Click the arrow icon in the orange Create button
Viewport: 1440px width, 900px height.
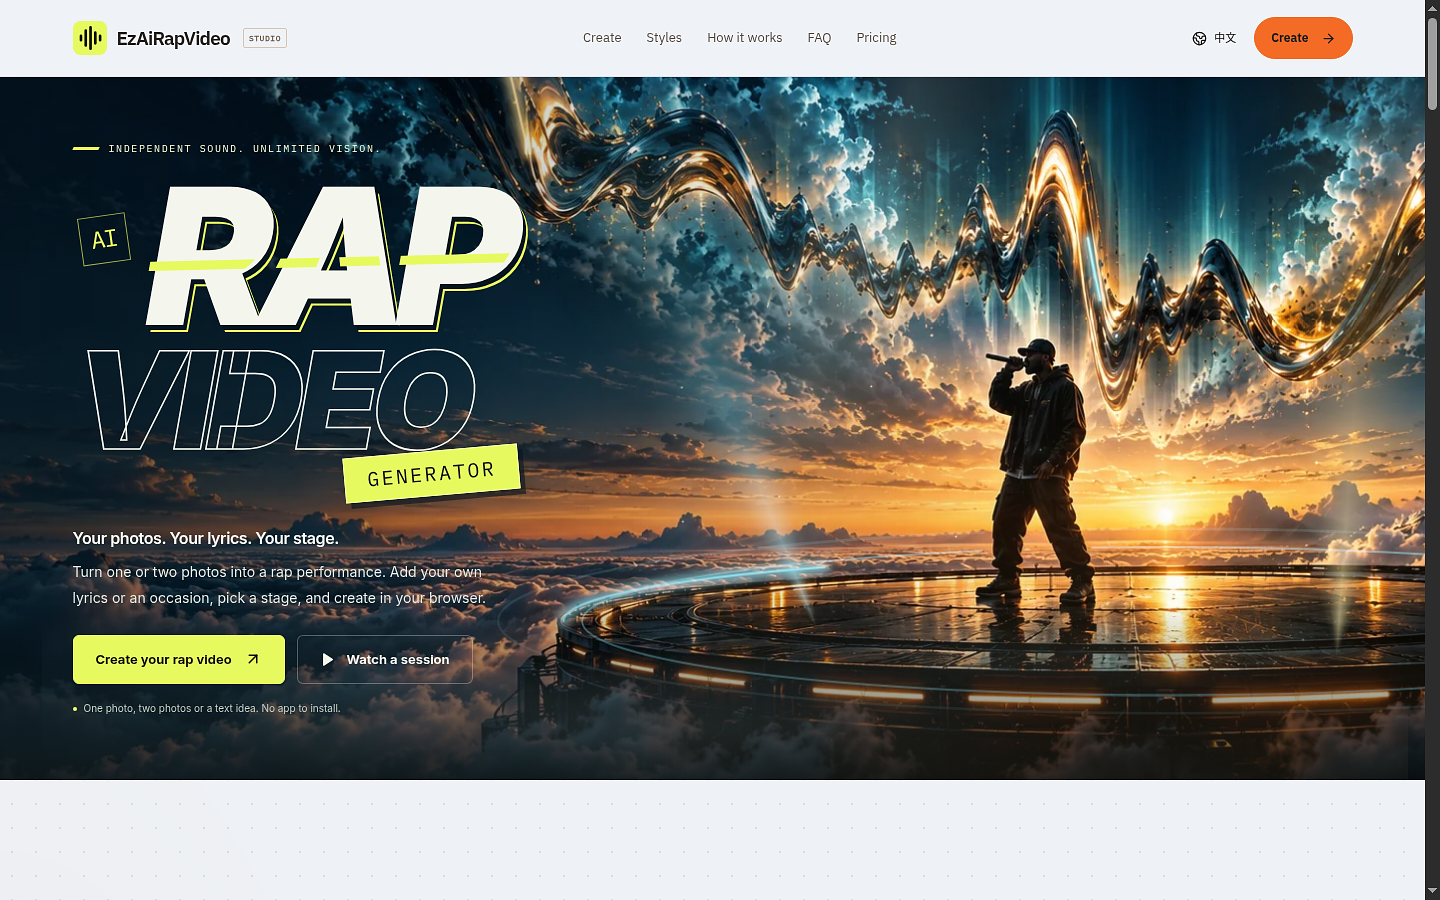point(1328,38)
